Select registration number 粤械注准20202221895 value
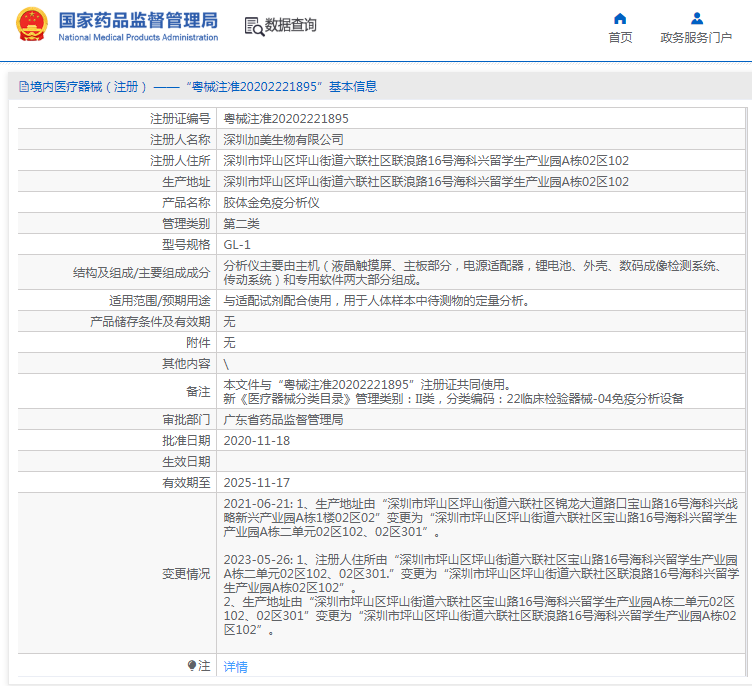Image resolution: width=752 pixels, height=686 pixels. (x=286, y=118)
